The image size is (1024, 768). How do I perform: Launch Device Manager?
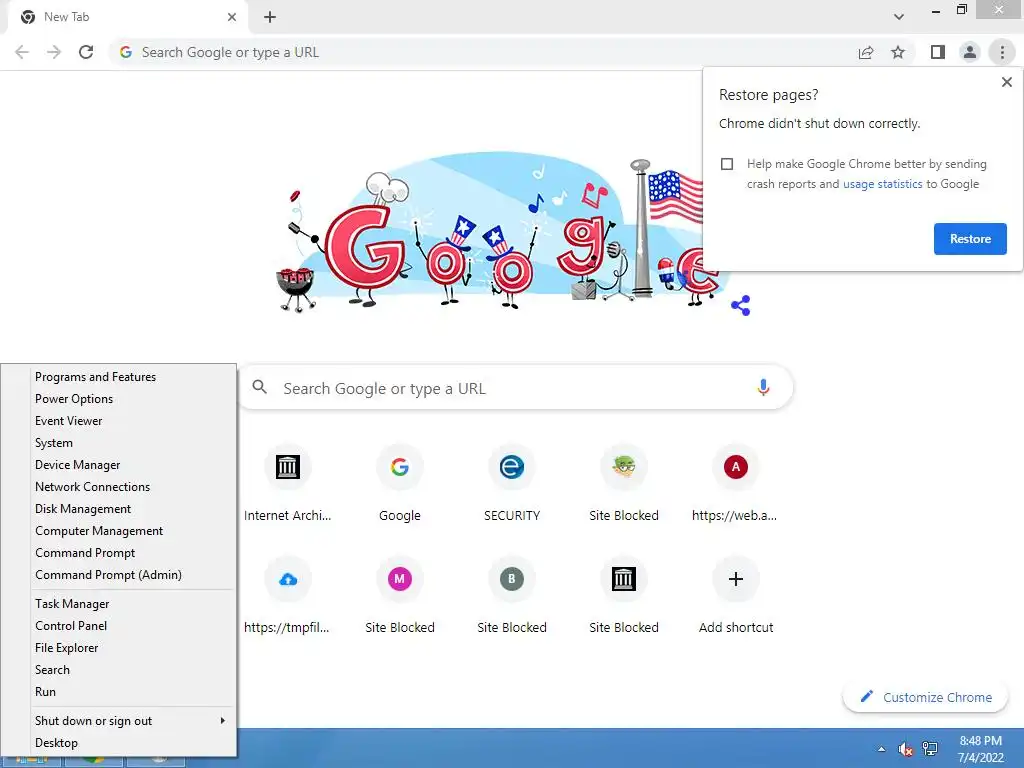click(118, 465)
